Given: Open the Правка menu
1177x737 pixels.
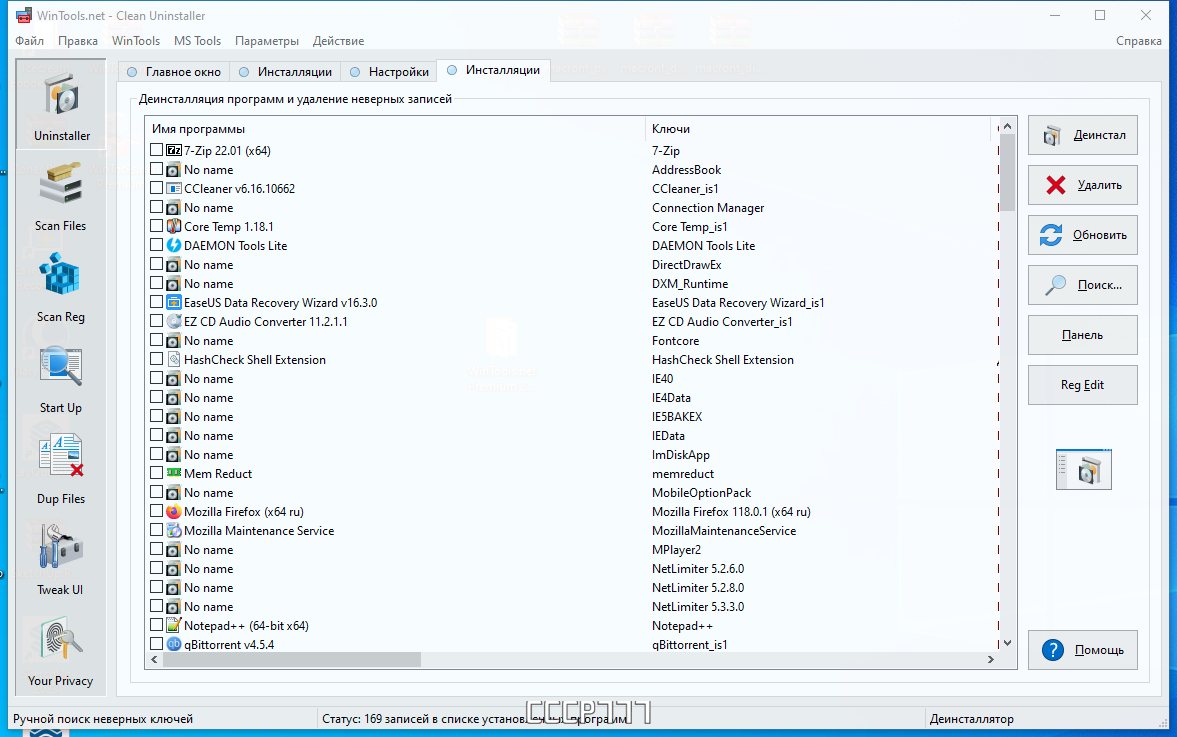Looking at the screenshot, I should tap(78, 41).
